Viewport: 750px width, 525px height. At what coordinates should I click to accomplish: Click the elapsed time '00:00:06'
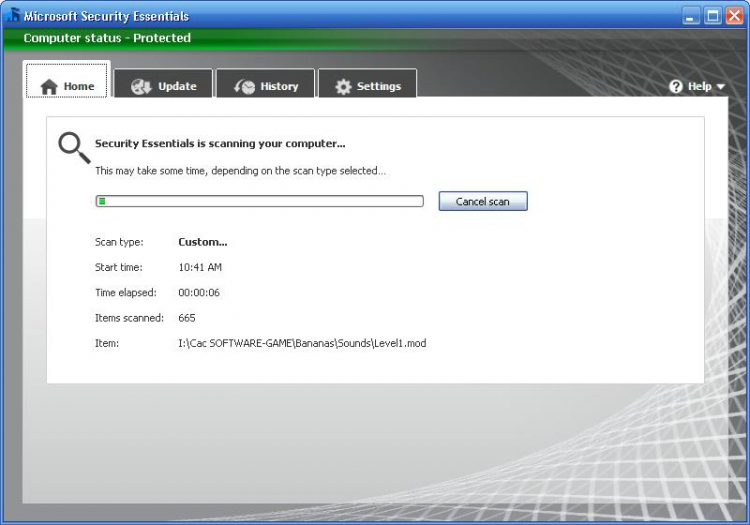199,293
